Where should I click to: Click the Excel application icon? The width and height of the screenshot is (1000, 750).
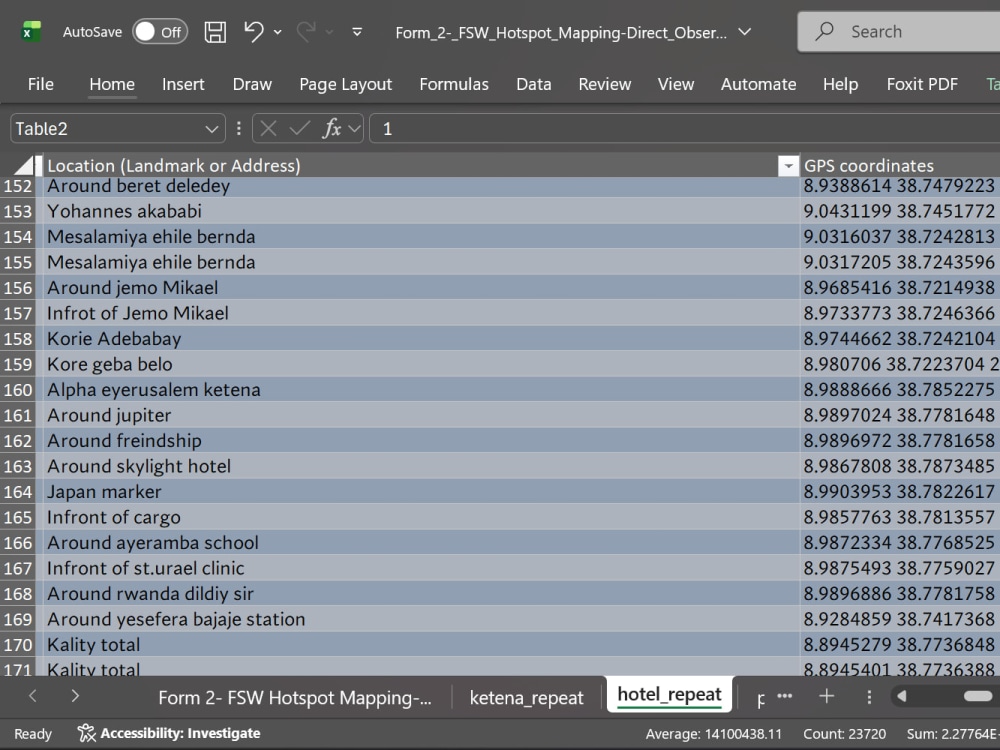click(x=31, y=31)
